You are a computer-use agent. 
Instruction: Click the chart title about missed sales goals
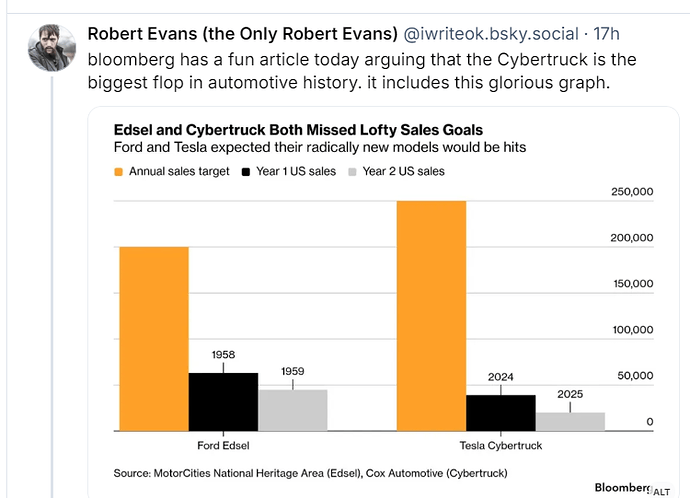298,130
